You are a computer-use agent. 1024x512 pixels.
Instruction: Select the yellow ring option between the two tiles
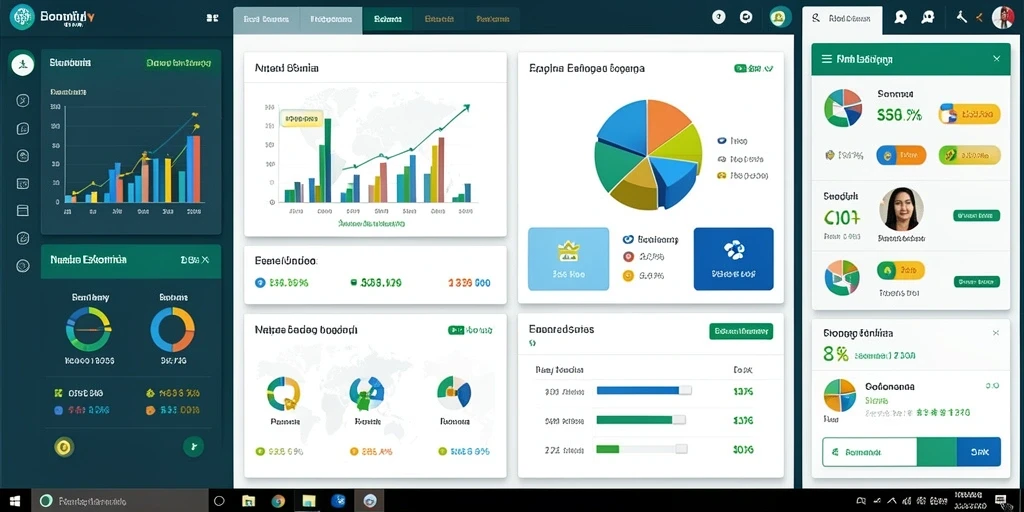(628, 276)
